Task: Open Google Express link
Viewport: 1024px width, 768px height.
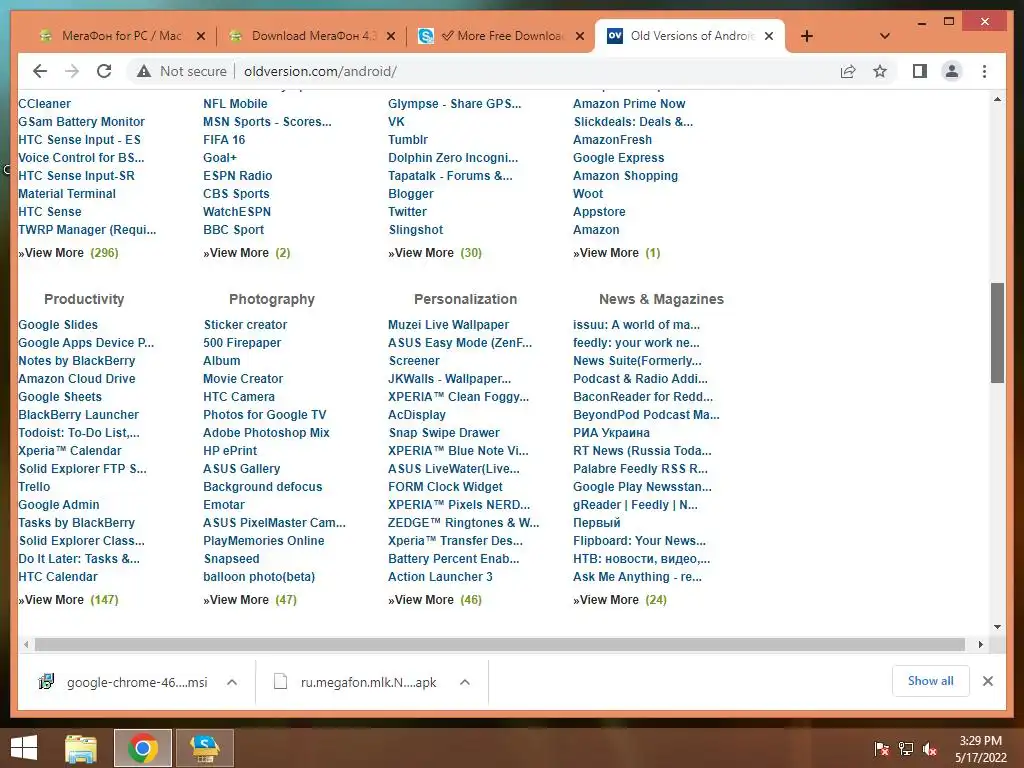Action: [x=618, y=158]
